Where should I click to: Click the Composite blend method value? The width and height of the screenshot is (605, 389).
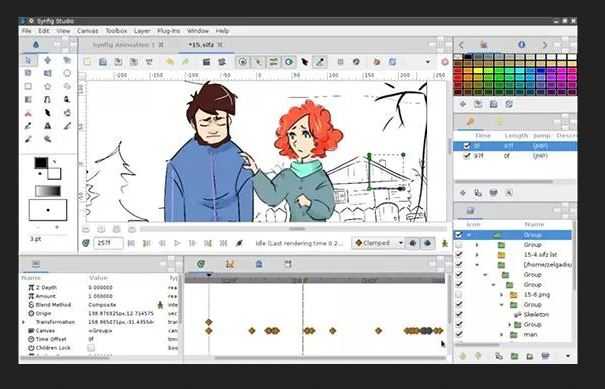pos(102,304)
